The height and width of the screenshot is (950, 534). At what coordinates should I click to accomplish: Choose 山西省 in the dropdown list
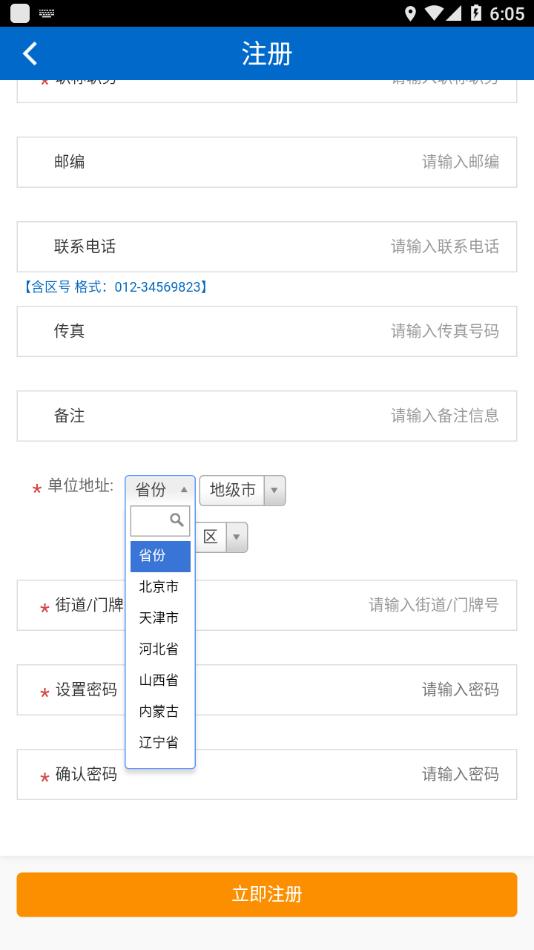pyautogui.click(x=160, y=680)
